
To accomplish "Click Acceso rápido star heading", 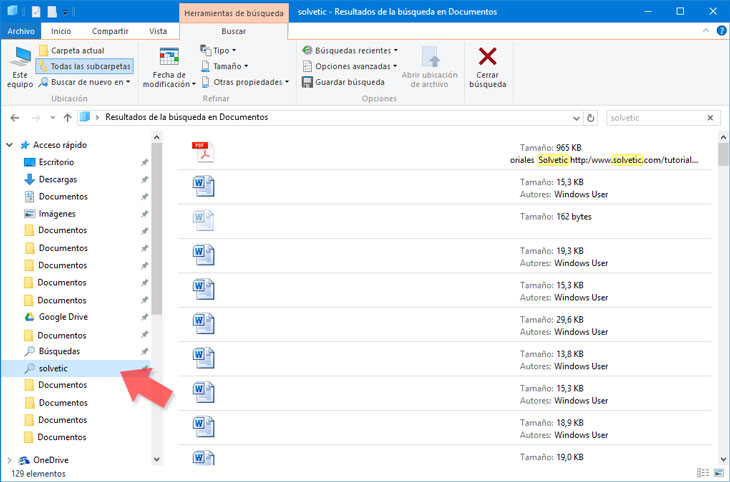I will pyautogui.click(x=54, y=145).
